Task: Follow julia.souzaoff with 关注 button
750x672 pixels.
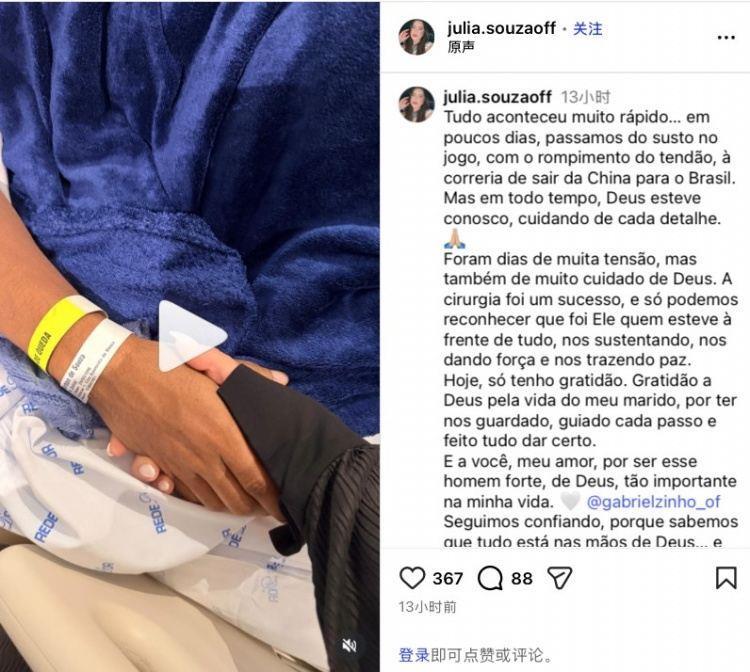Action: pyautogui.click(x=587, y=29)
